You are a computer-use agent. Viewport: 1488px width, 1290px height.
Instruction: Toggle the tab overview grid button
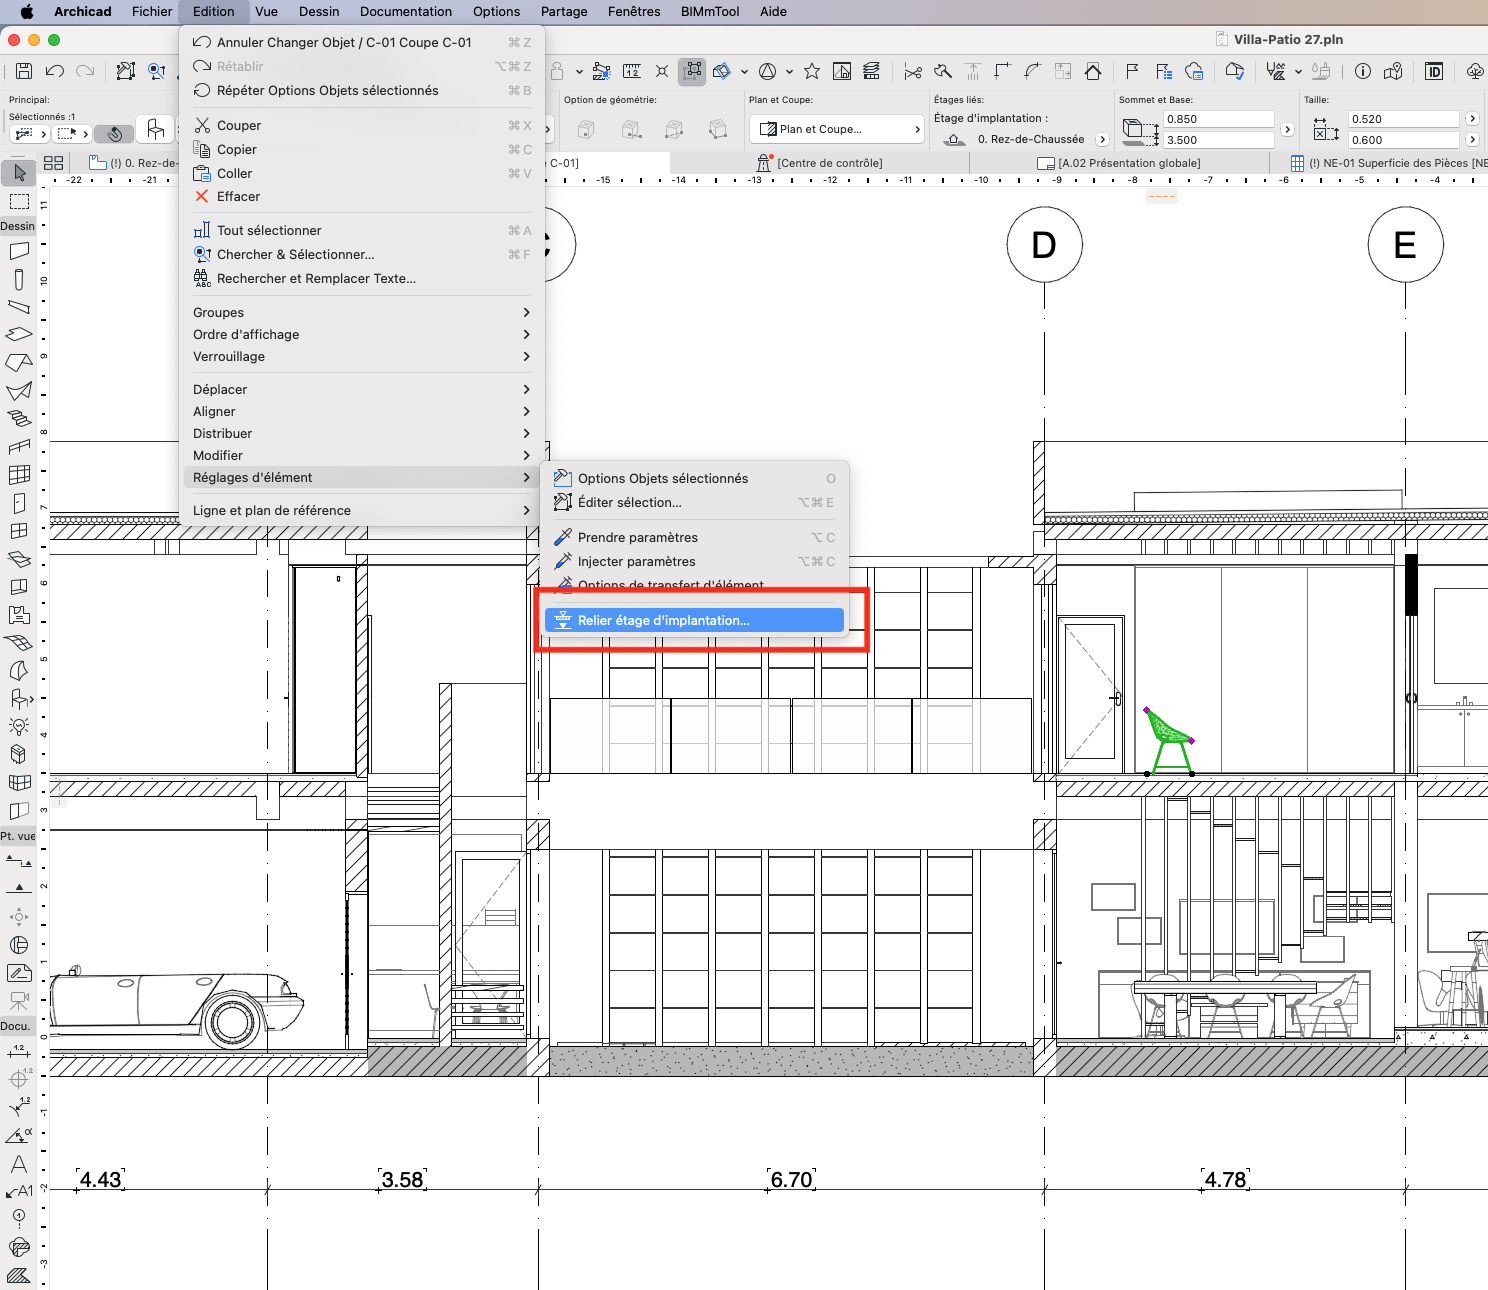(54, 163)
